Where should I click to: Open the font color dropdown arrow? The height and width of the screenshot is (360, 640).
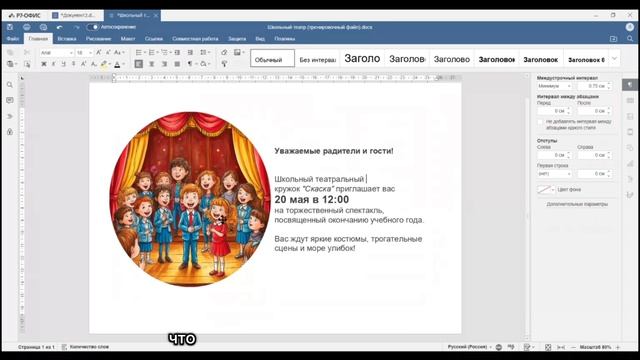point(123,64)
